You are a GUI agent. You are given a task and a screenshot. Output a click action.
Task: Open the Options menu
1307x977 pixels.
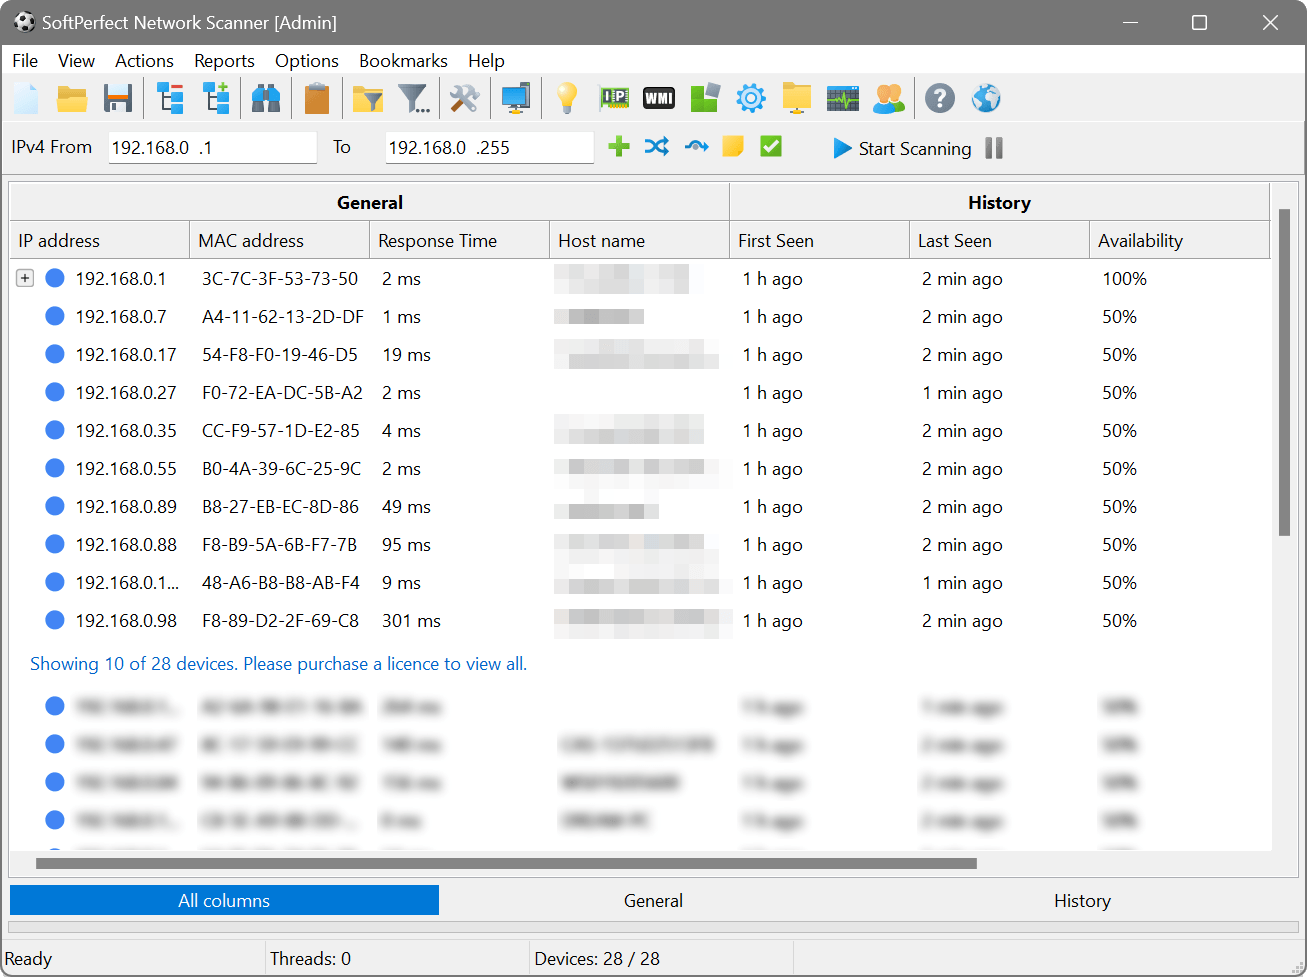[307, 61]
